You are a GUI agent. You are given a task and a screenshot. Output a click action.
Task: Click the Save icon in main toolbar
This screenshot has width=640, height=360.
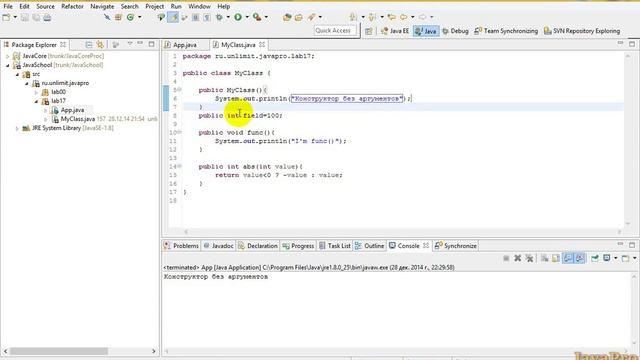[25, 17]
